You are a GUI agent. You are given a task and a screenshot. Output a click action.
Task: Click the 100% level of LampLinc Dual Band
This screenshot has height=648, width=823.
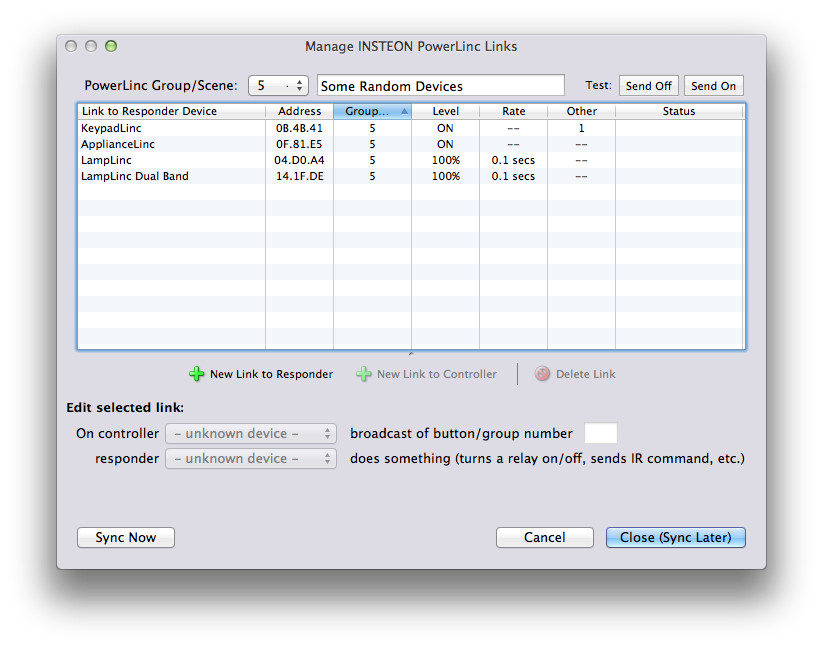(x=446, y=176)
